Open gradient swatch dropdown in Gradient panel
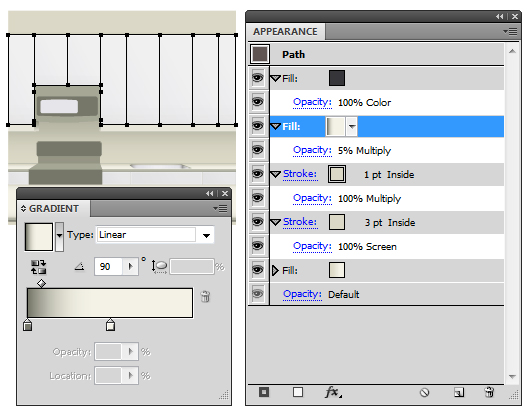 click(x=59, y=237)
